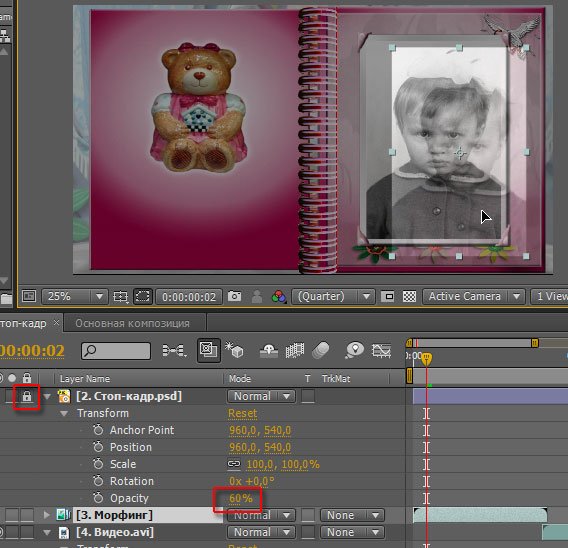The height and width of the screenshot is (548, 568).
Task: Open the 1 View layout dropdown
Action: (x=549, y=297)
